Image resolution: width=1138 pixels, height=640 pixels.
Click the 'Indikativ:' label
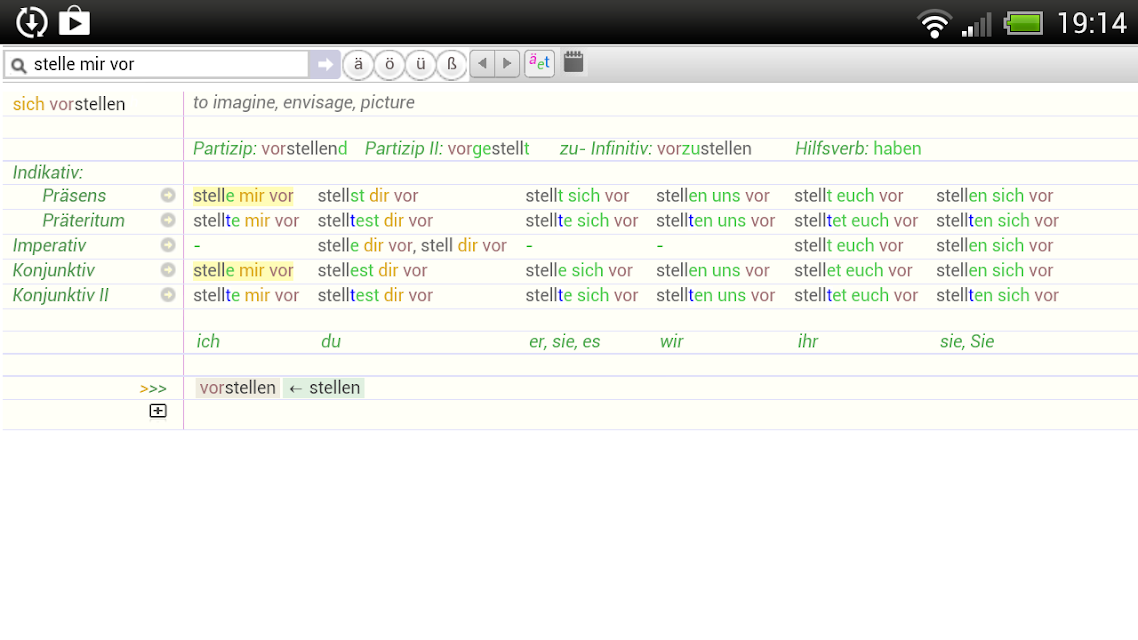48,172
